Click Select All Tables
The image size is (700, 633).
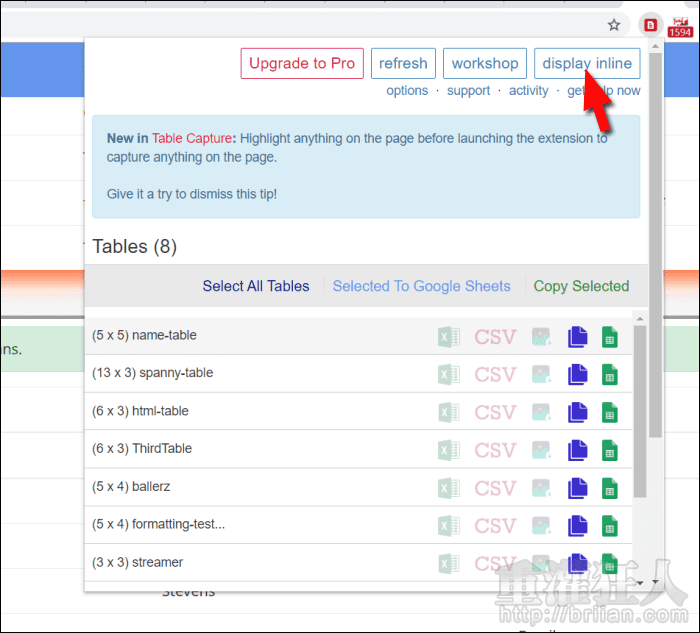coord(256,286)
